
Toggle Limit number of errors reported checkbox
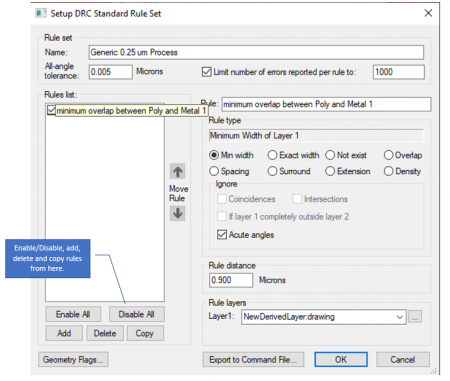(x=207, y=72)
